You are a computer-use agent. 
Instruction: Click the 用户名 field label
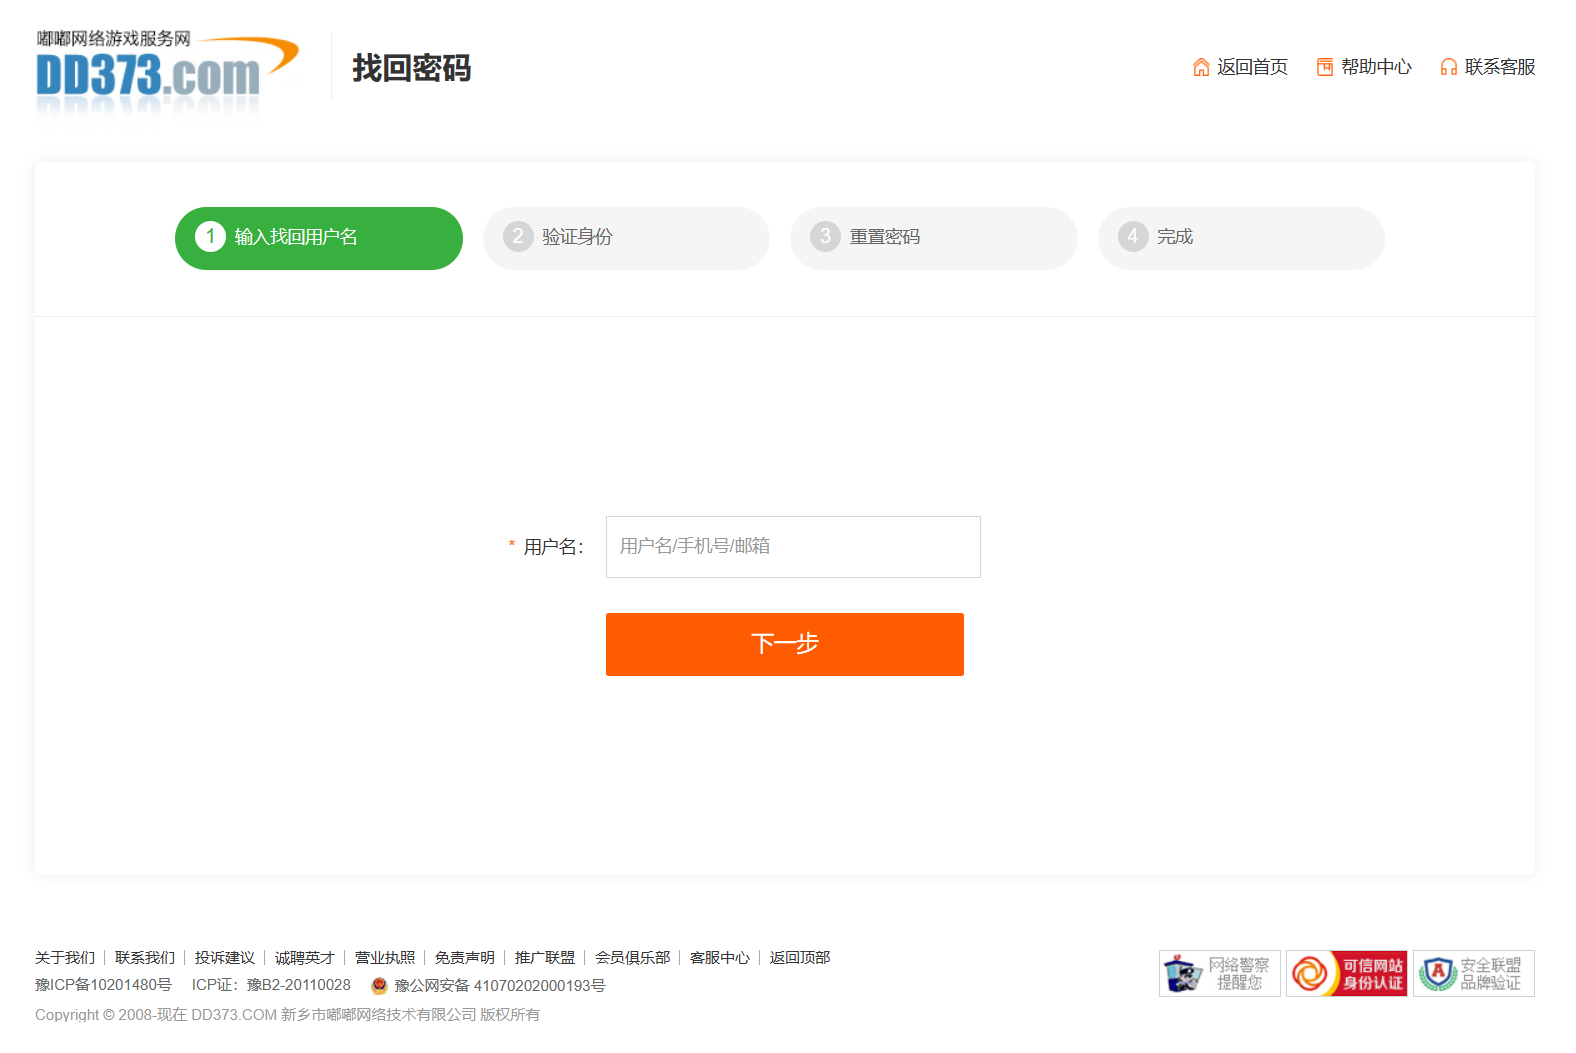pyautogui.click(x=554, y=547)
